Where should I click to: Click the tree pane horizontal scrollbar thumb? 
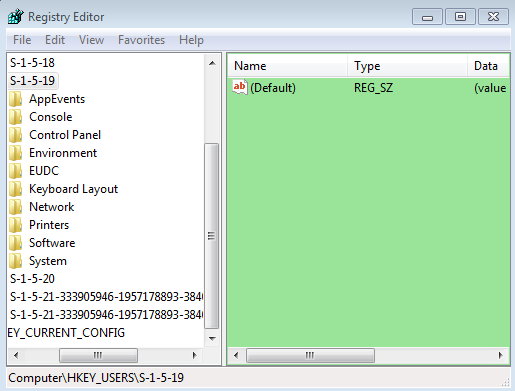pyautogui.click(x=98, y=355)
